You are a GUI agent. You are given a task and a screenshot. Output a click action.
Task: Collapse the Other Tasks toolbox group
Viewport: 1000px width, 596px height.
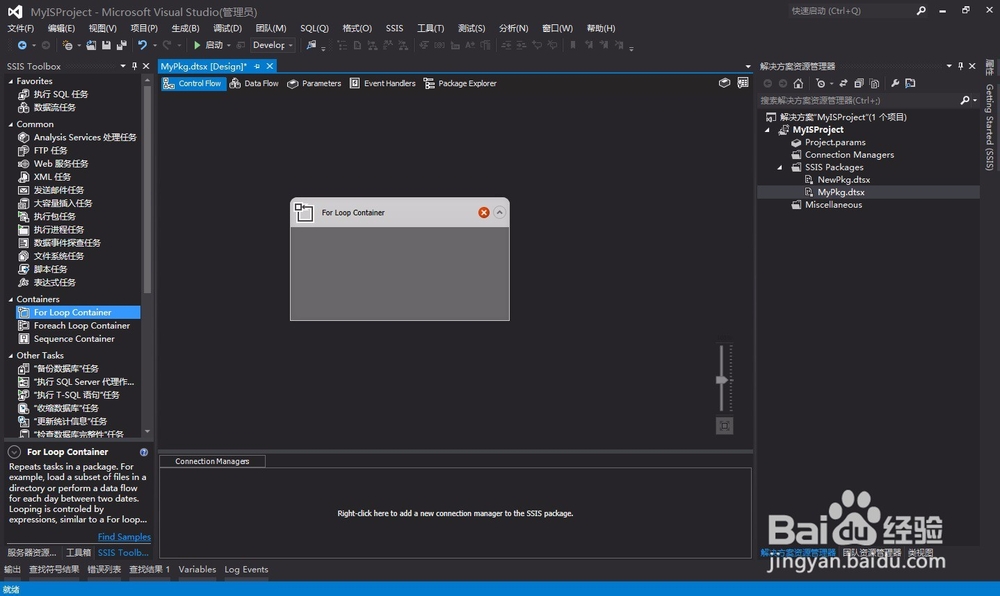pyautogui.click(x=11, y=356)
